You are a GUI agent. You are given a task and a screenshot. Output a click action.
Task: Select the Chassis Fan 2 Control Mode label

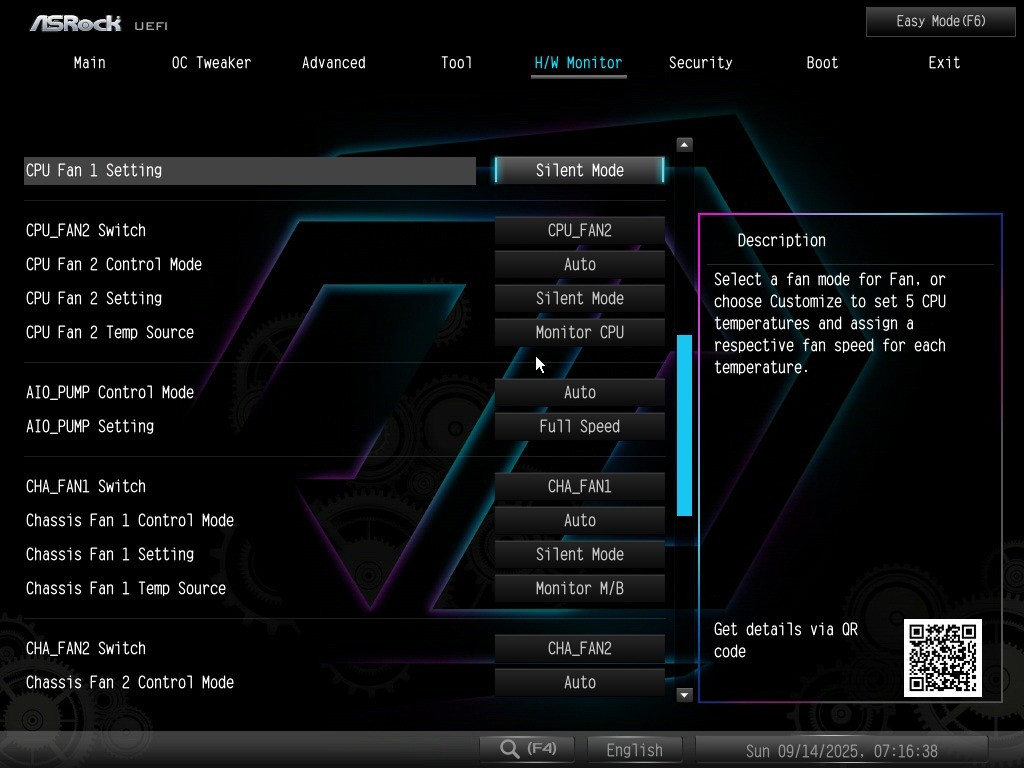click(129, 682)
